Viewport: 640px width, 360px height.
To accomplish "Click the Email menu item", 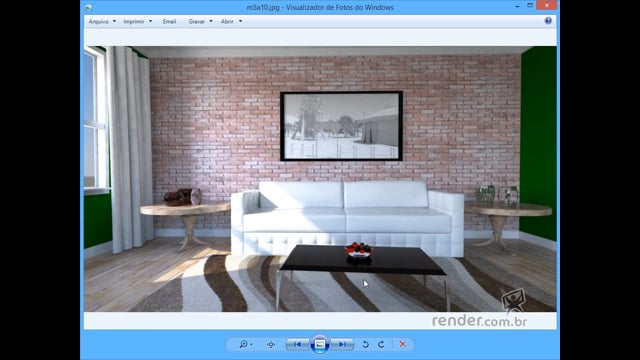I will pos(169,21).
